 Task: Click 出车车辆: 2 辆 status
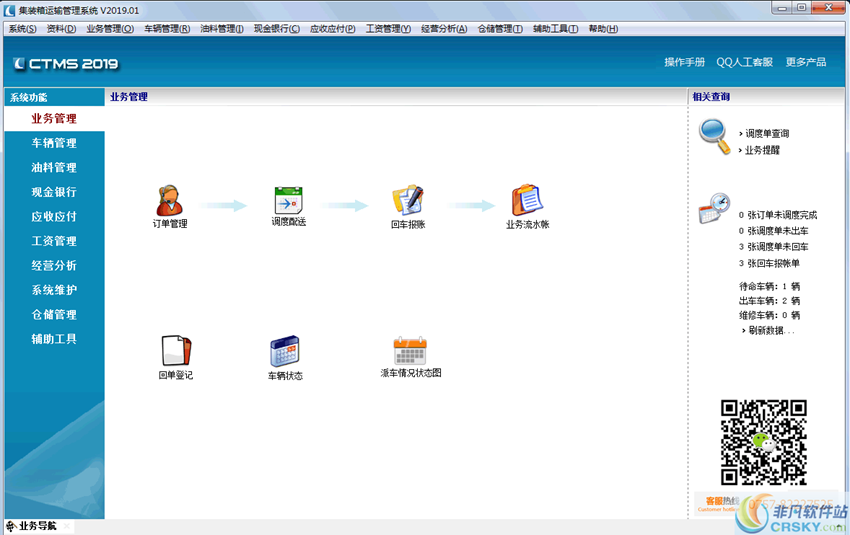[x=769, y=301]
